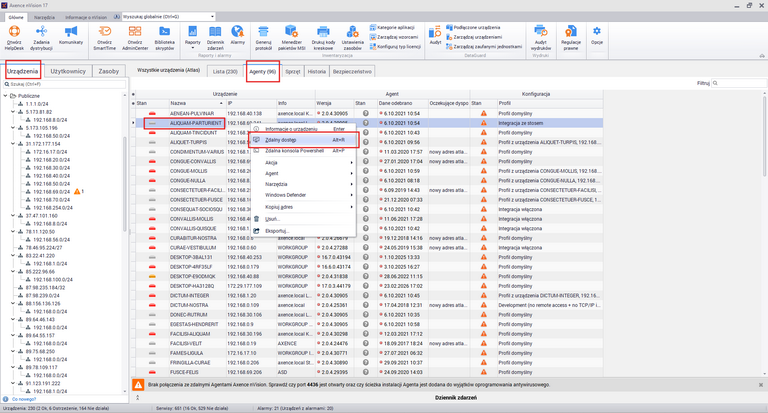This screenshot has height=413, width=768.
Task: Collapse the 85.222.96.66 tree node
Action: coord(13,271)
